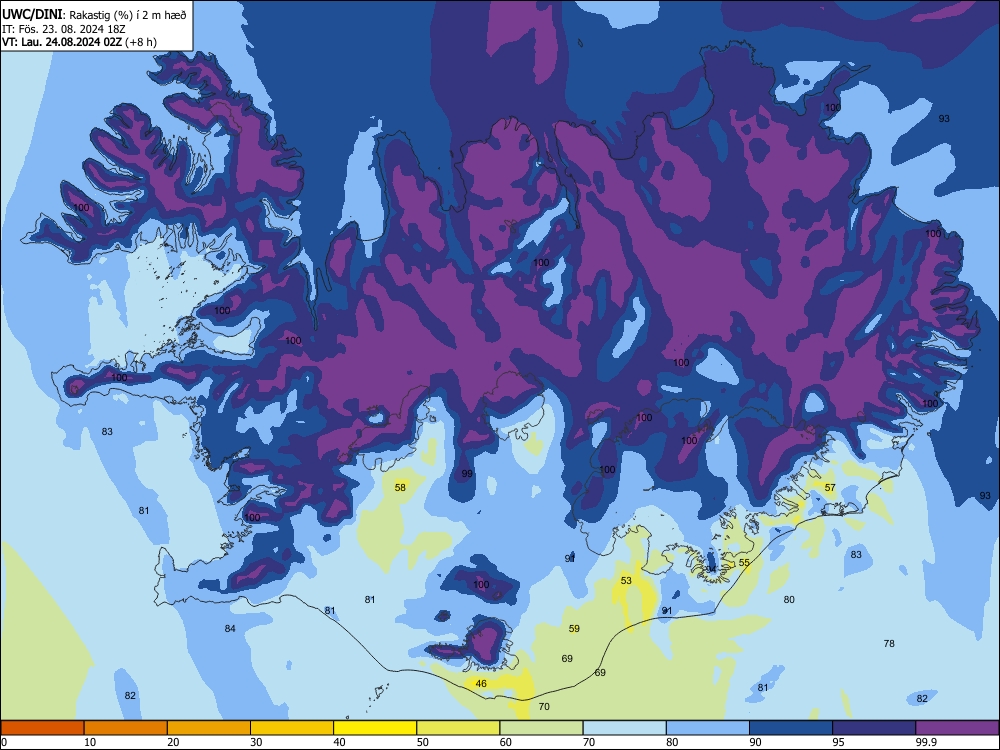Select the "55" humidity value on the map
The image size is (1000, 750).
(744, 562)
